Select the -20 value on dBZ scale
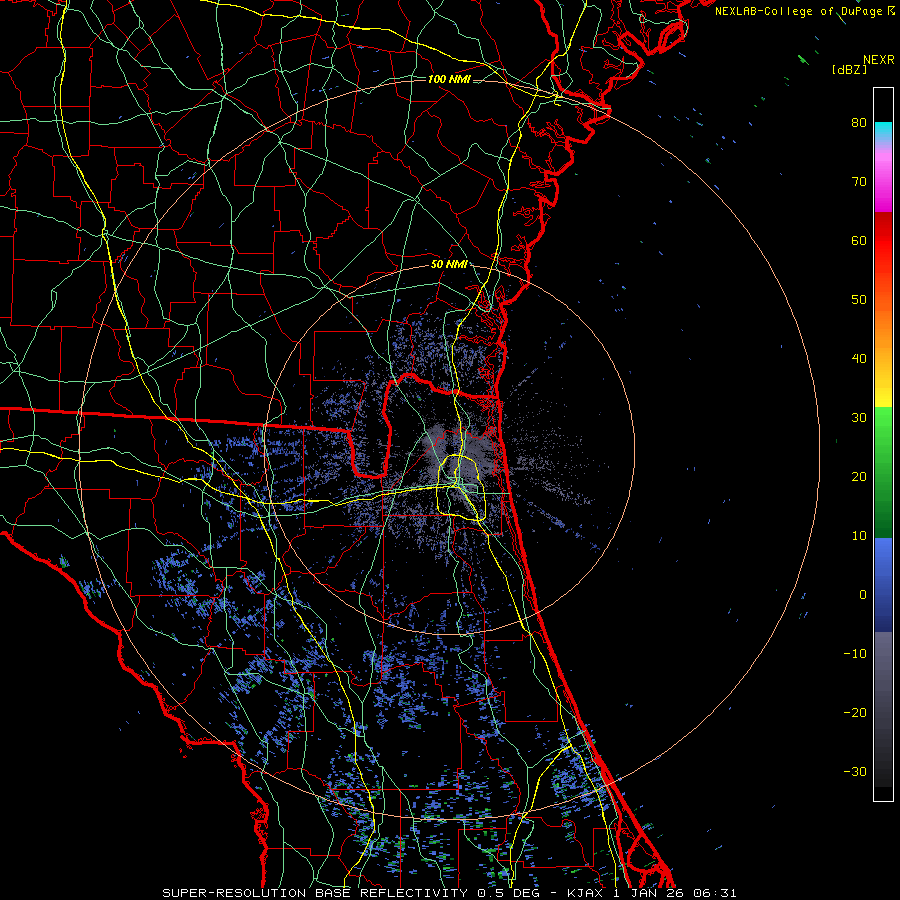Image resolution: width=900 pixels, height=900 pixels. click(x=855, y=713)
